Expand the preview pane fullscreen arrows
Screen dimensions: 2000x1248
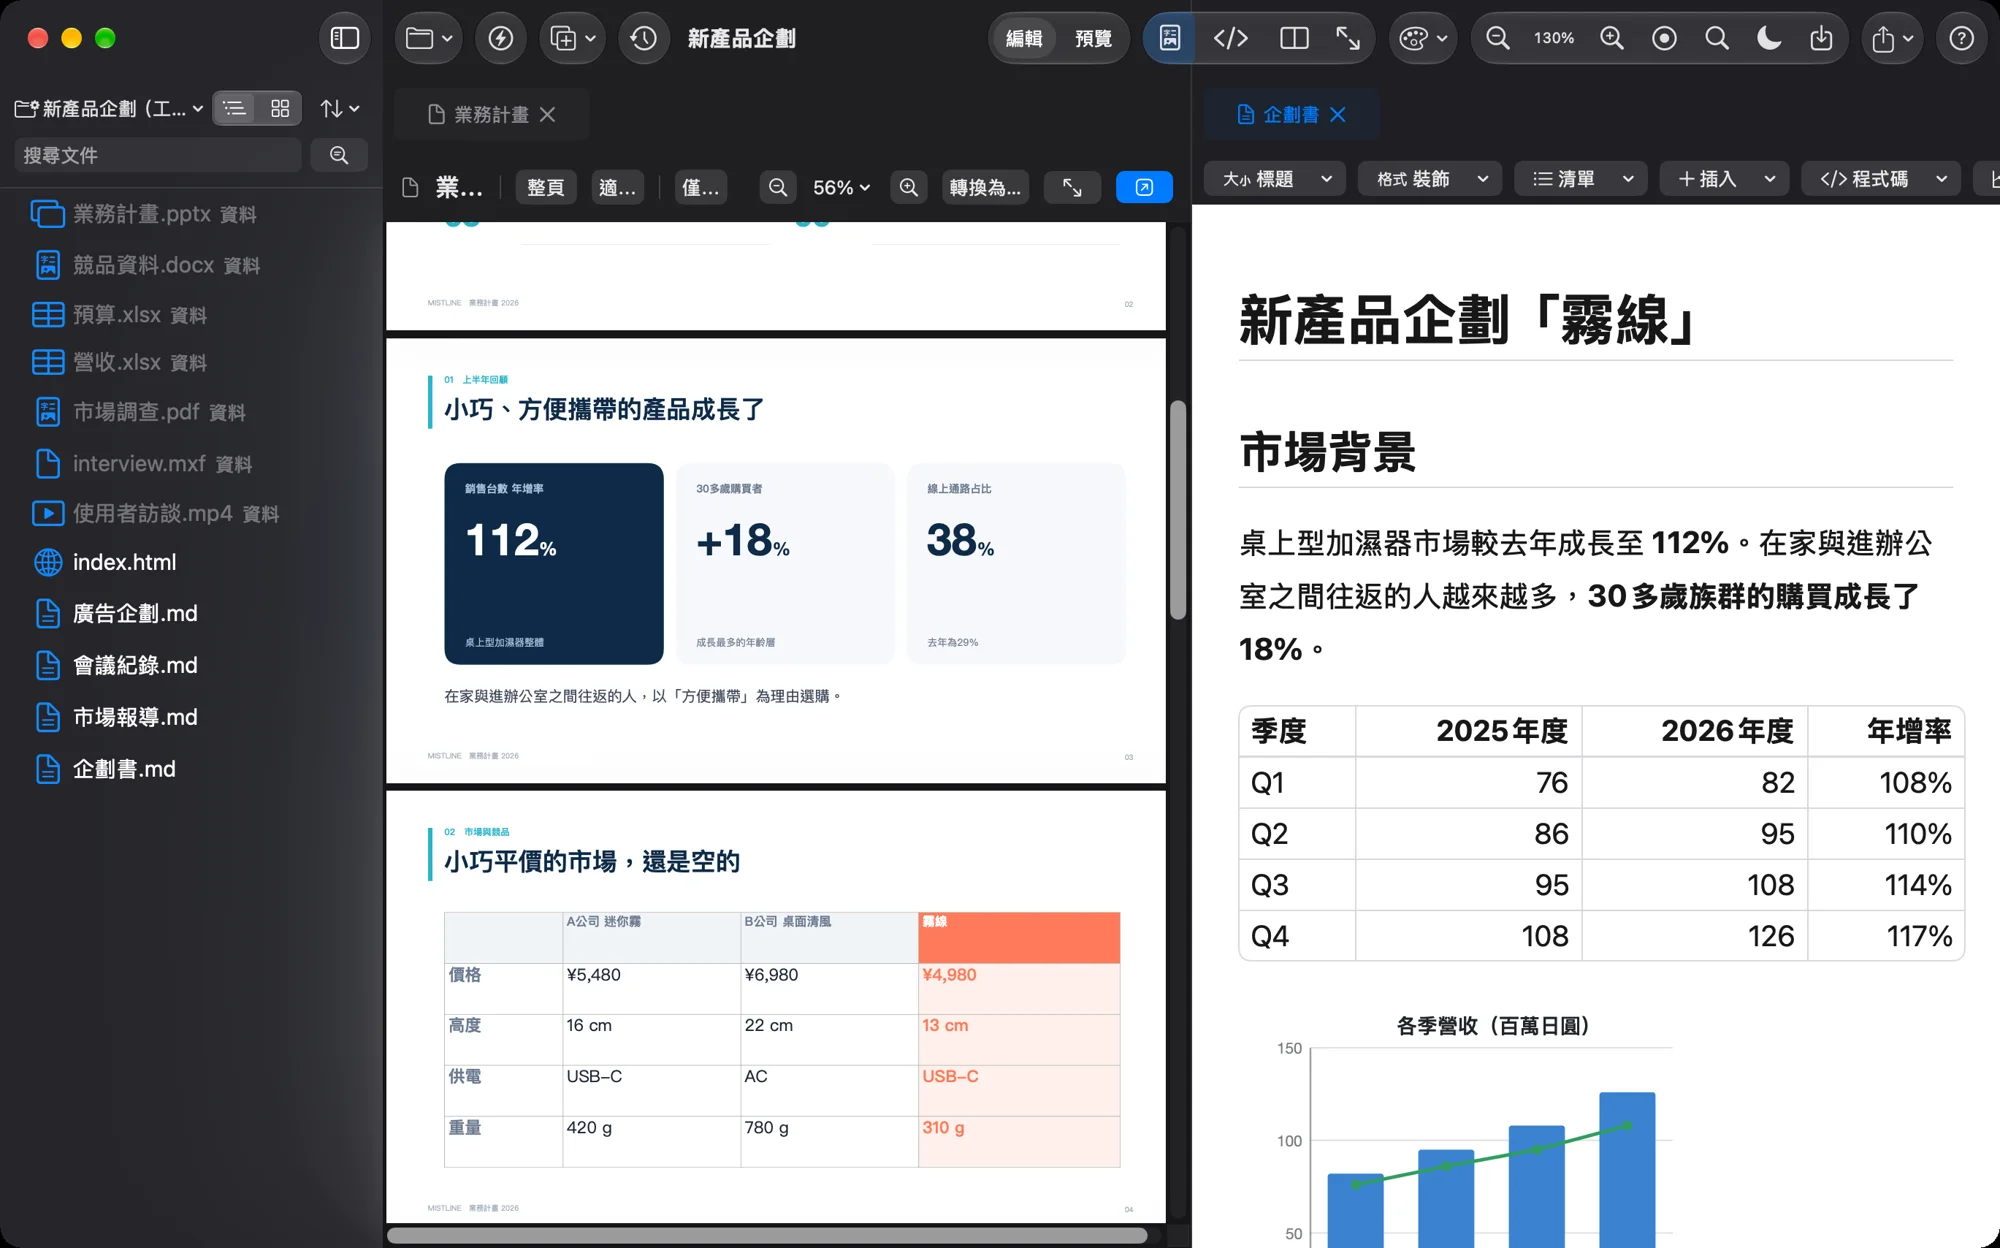pos(1072,187)
